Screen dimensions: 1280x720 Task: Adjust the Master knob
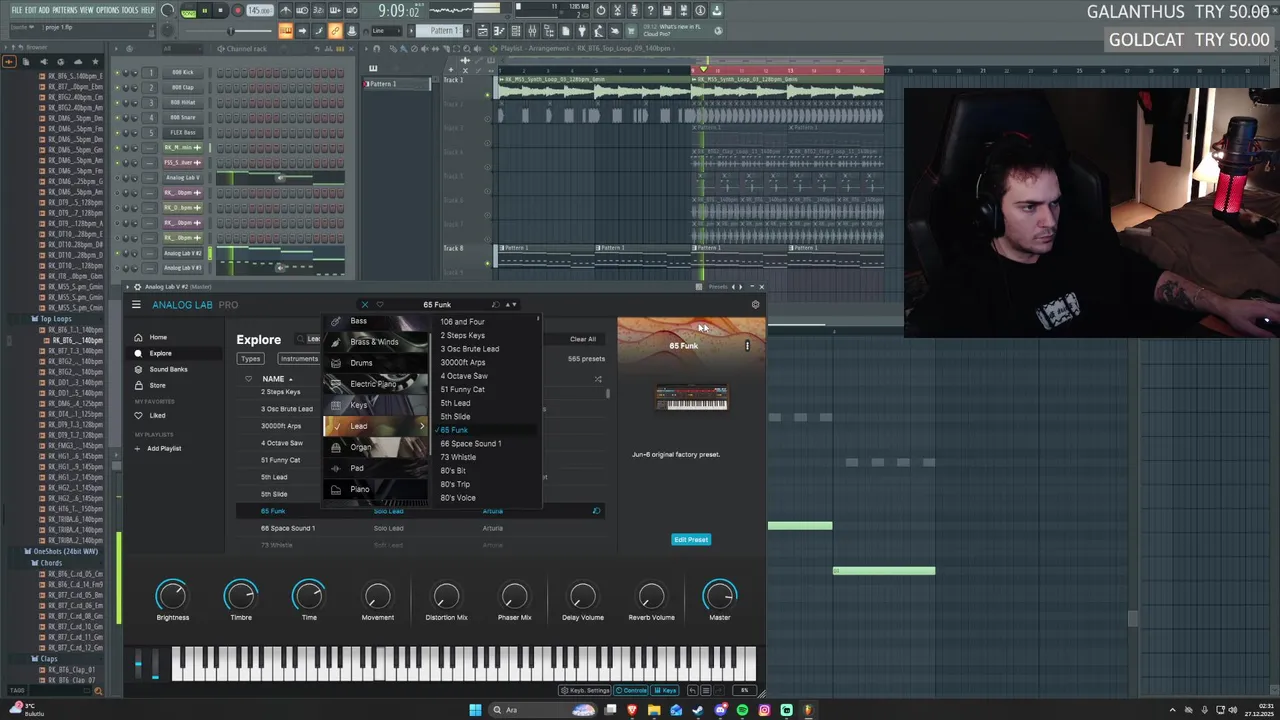[720, 596]
